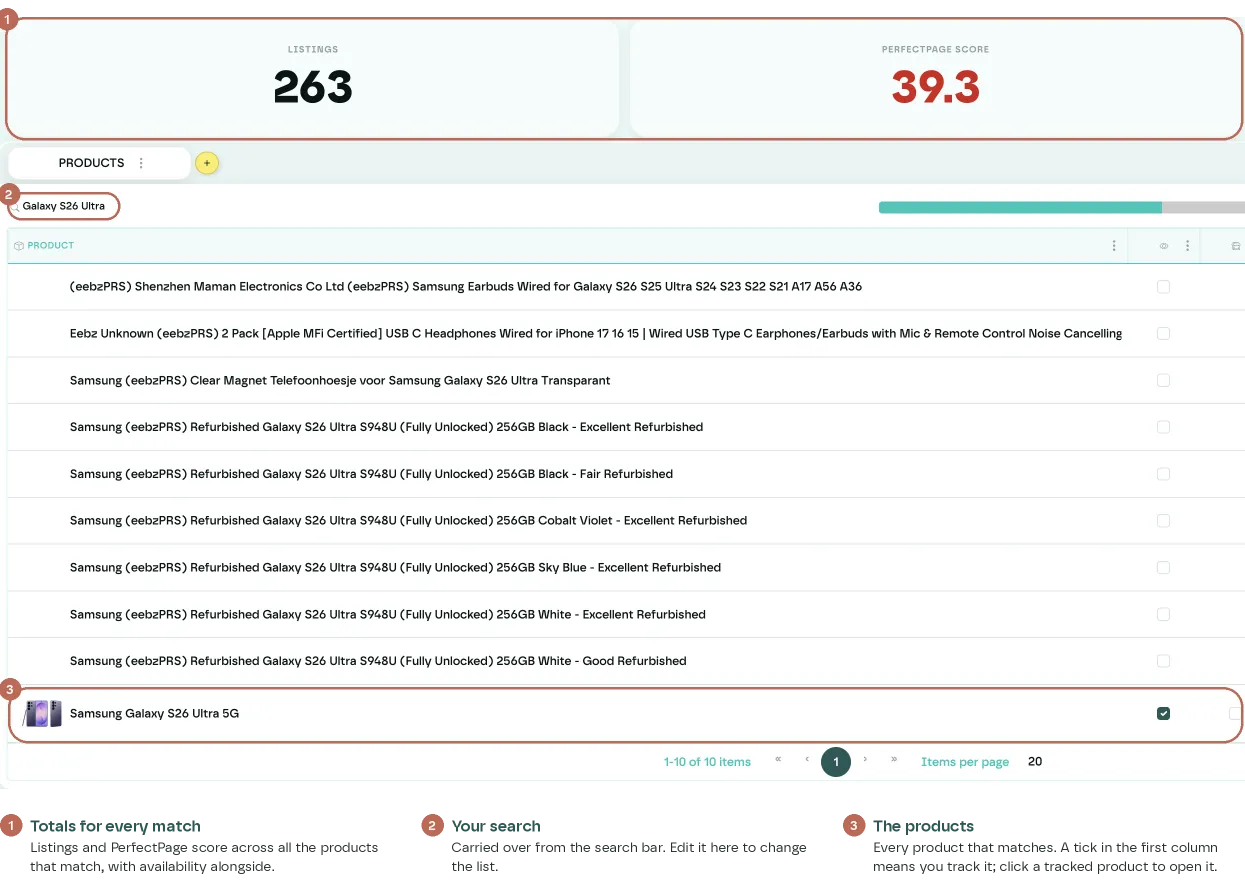1245x882 pixels.
Task: Click the yellow plus add-tab button
Action: point(207,163)
